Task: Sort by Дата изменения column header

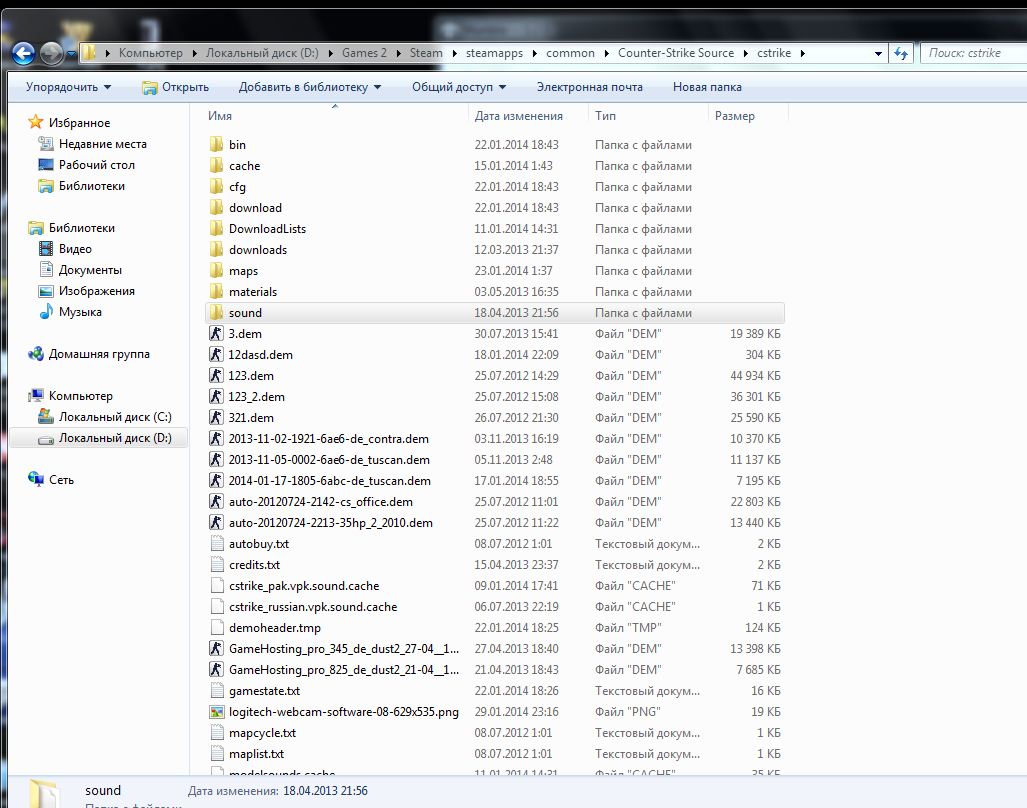Action: point(528,116)
